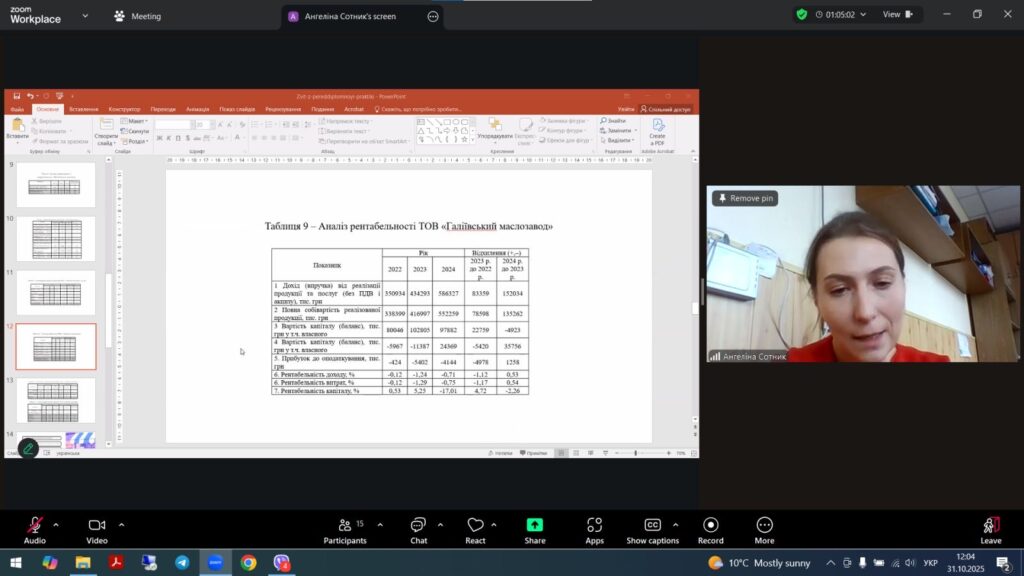Open the View dropdown at top right
1024x576 pixels.
coord(897,15)
